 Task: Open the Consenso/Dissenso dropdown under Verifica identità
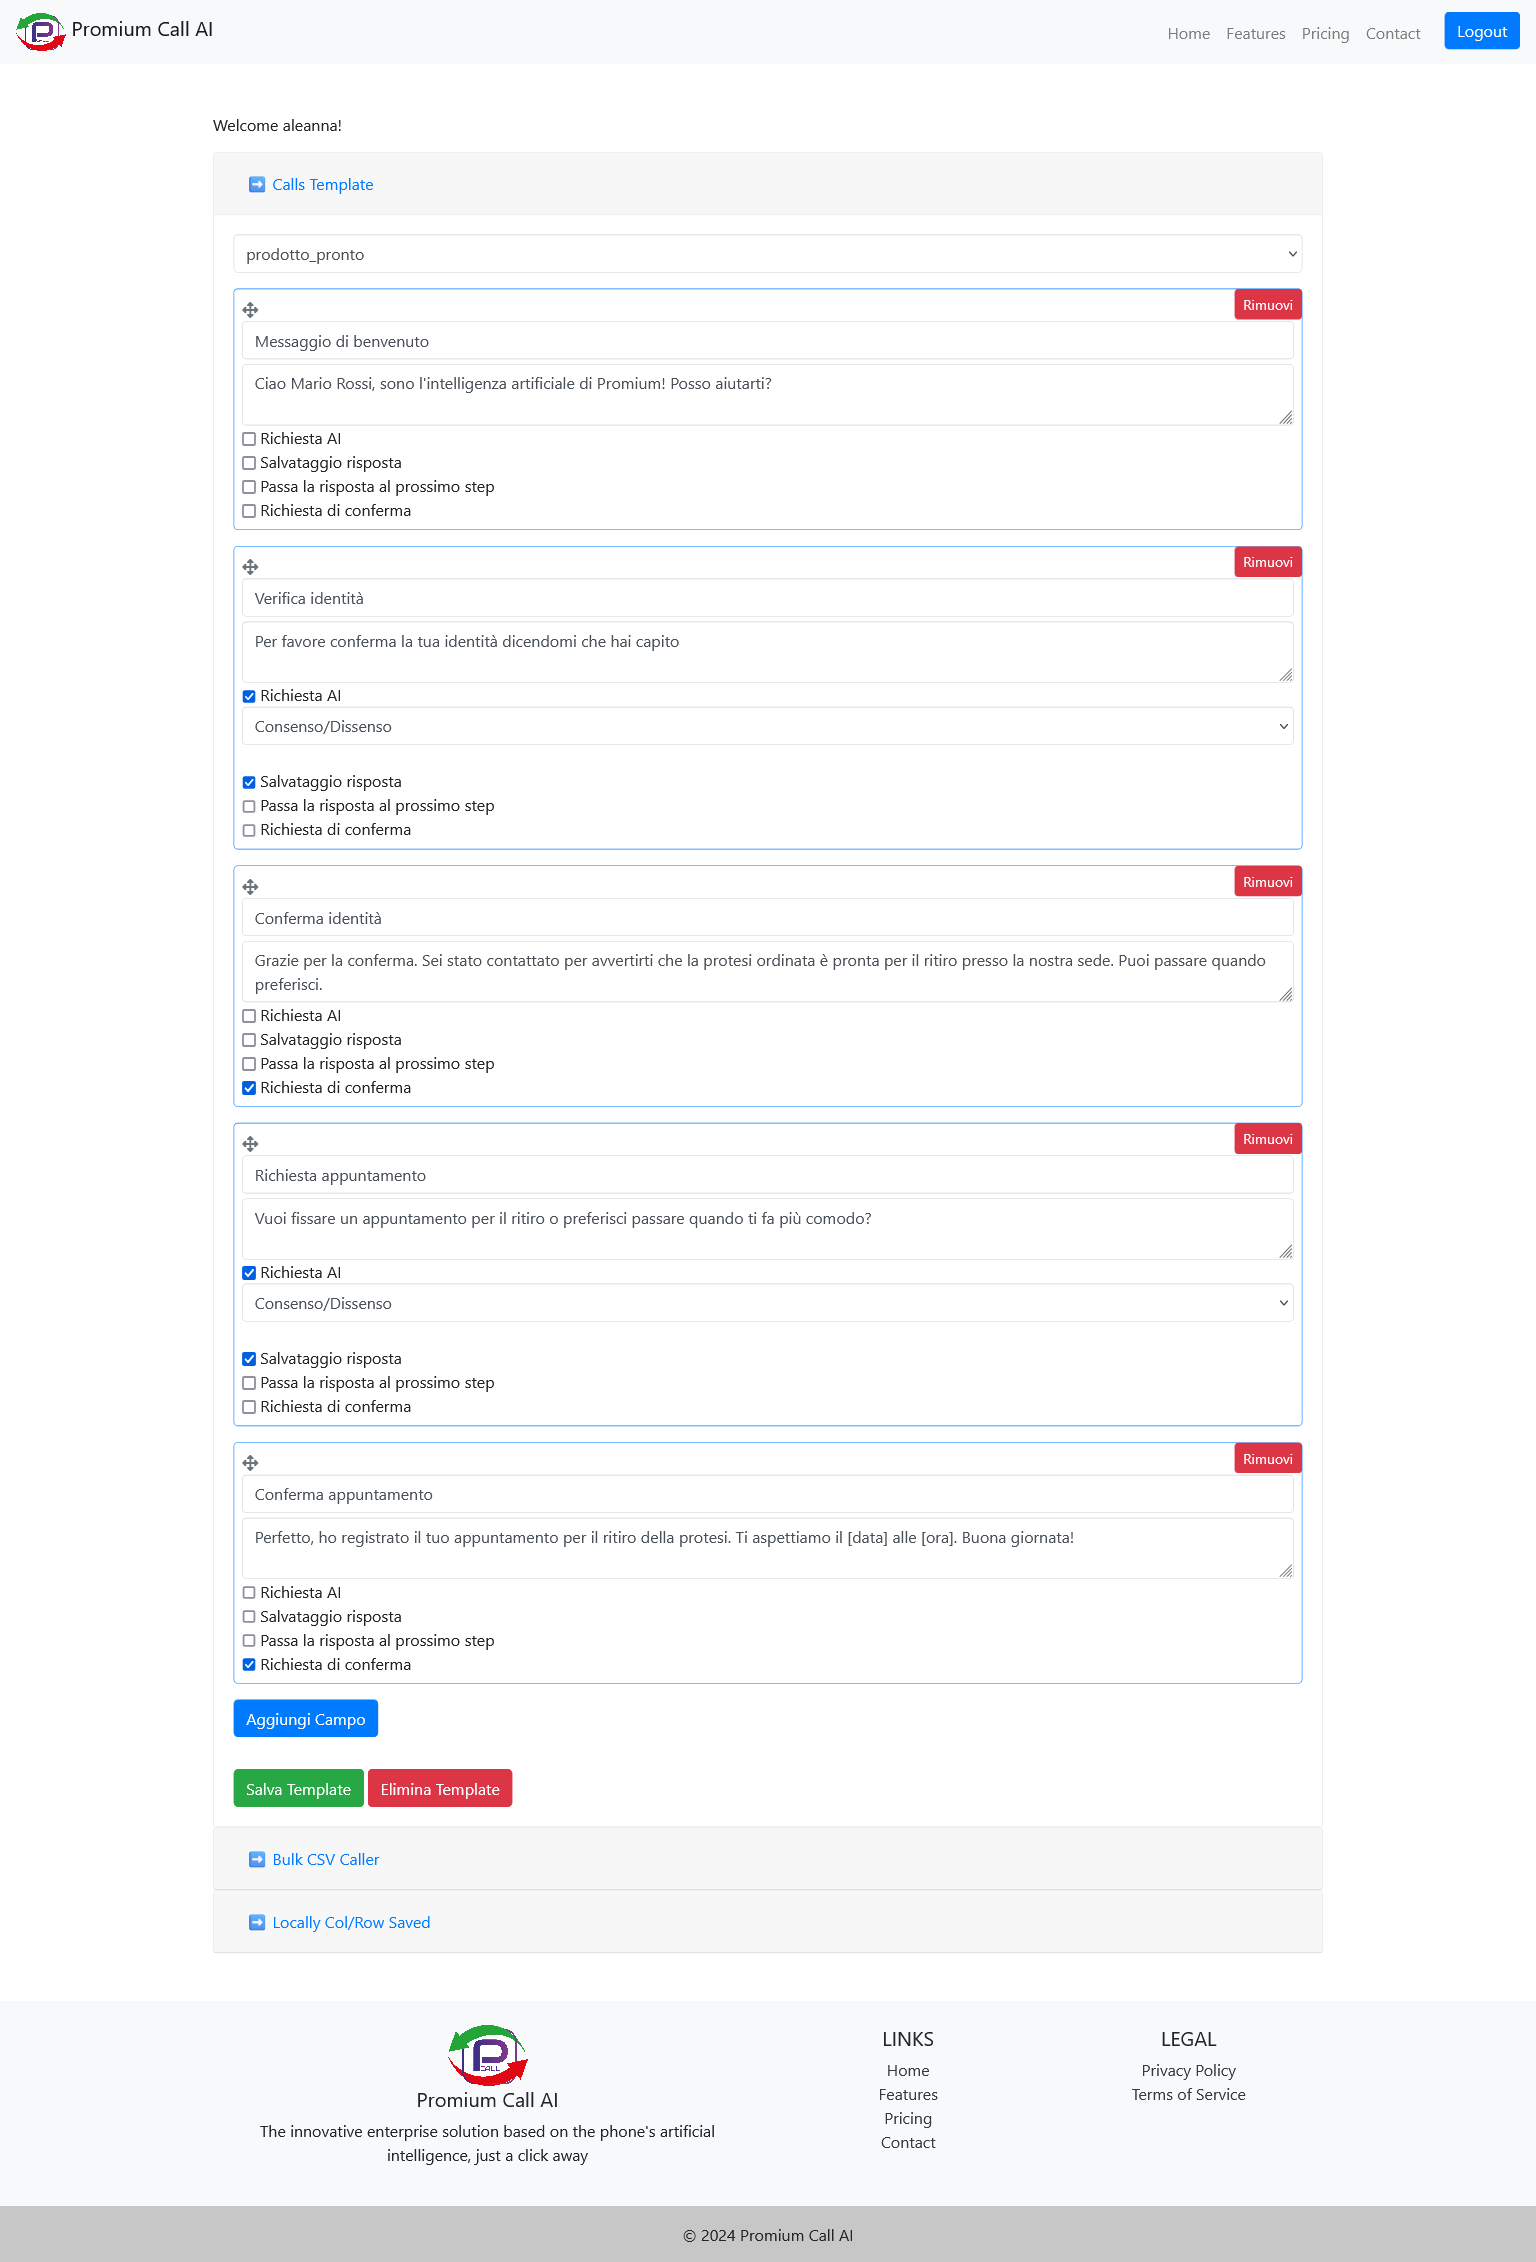(x=768, y=726)
